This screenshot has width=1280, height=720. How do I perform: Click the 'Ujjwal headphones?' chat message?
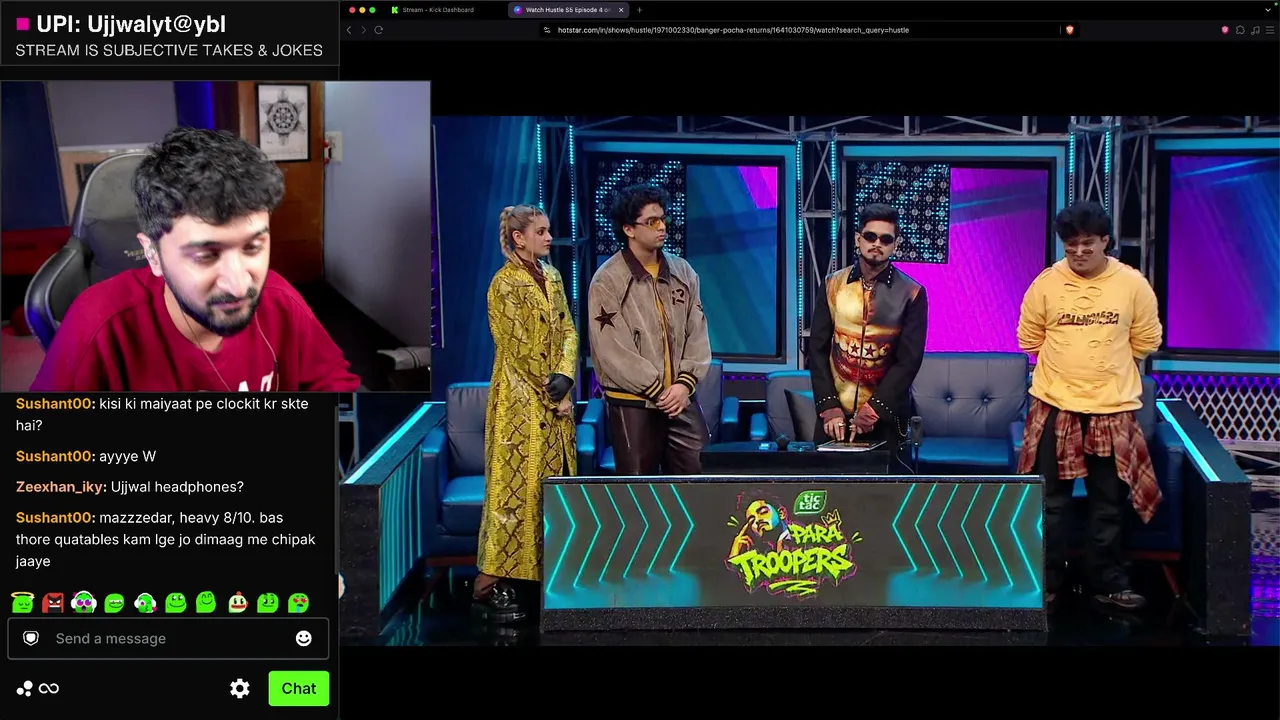pos(176,487)
